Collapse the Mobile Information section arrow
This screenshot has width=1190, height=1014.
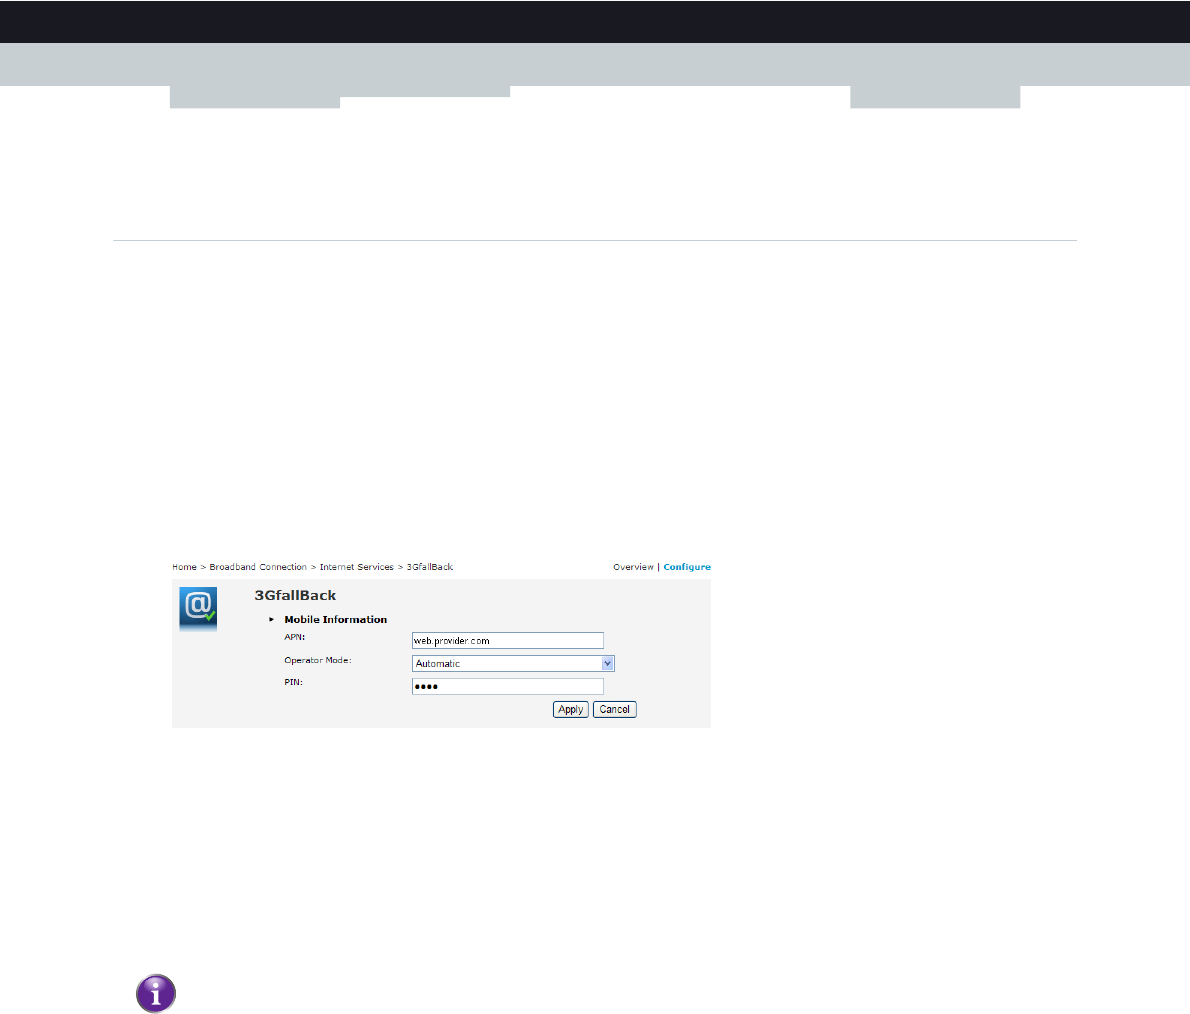click(271, 619)
